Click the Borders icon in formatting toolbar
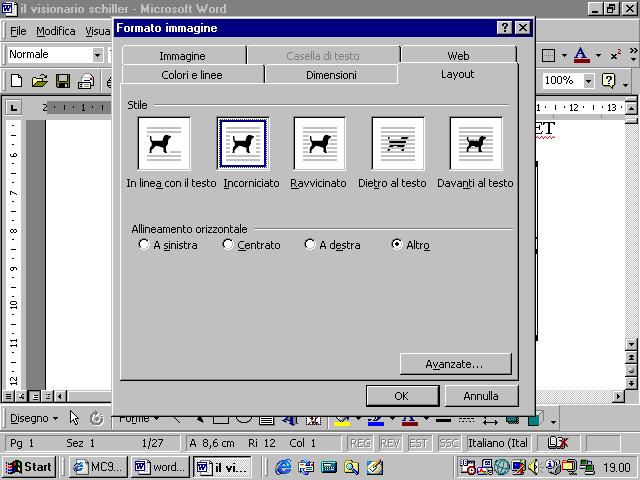The height and width of the screenshot is (480, 640). (x=548, y=55)
